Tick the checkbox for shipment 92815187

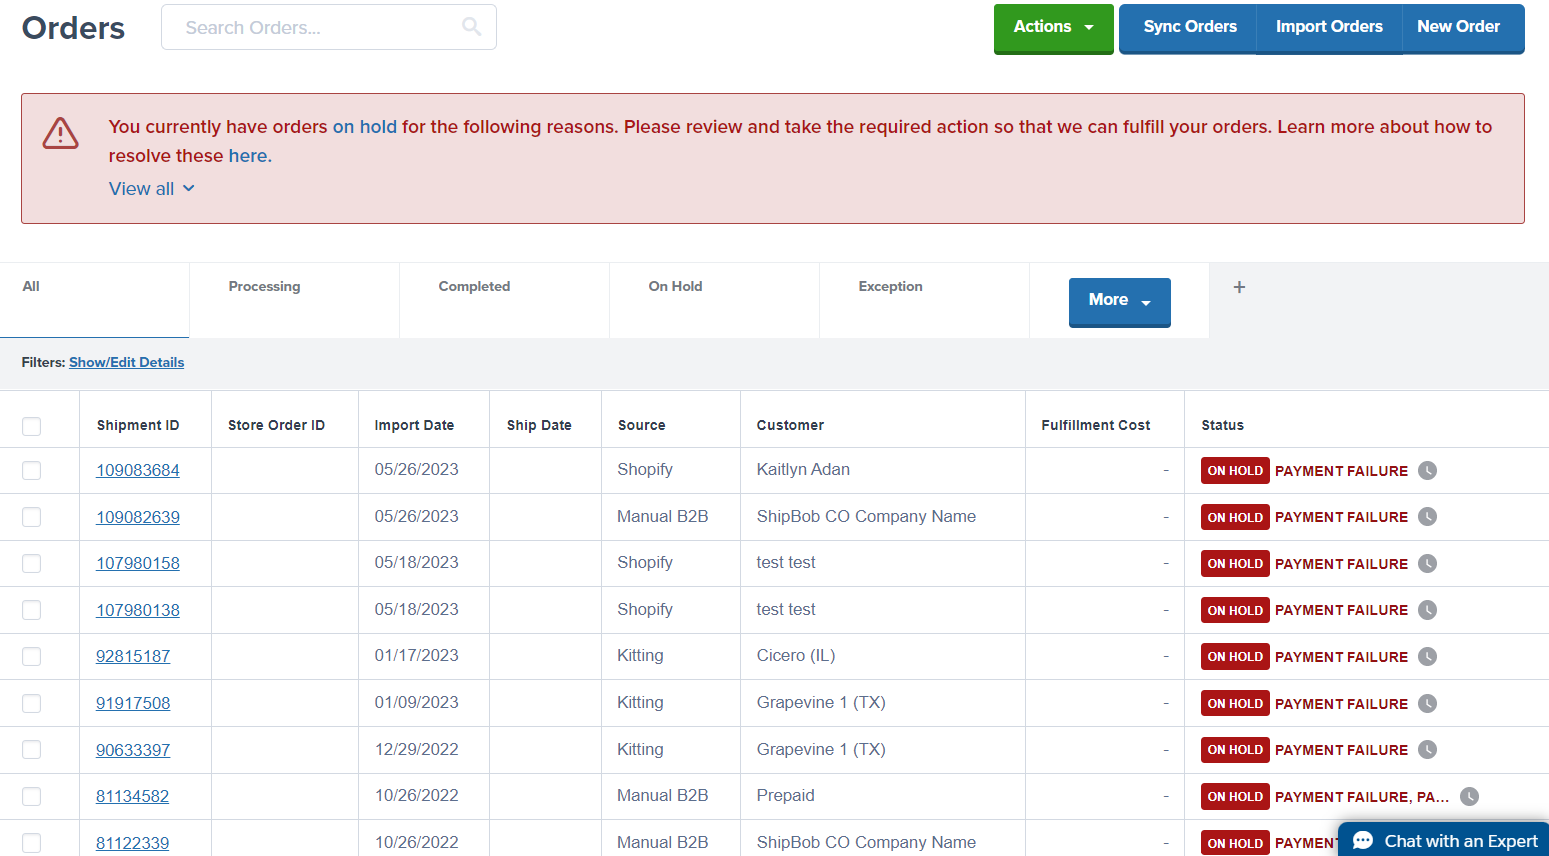pyautogui.click(x=32, y=656)
